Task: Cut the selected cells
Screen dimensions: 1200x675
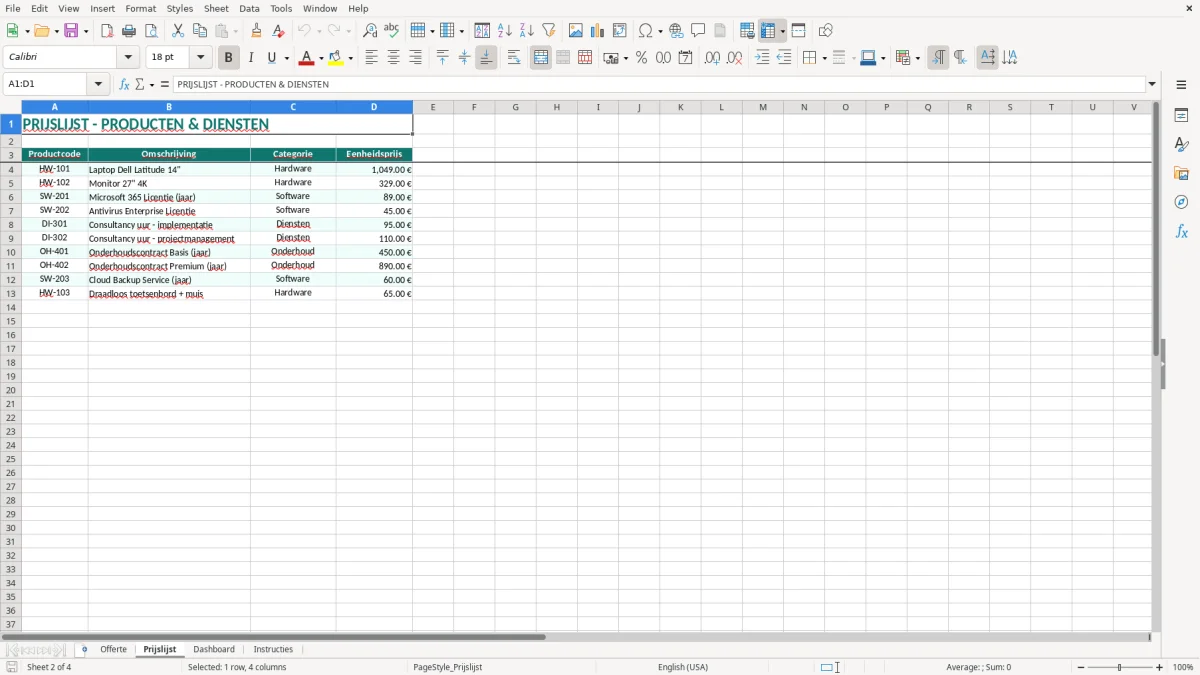Action: click(178, 31)
